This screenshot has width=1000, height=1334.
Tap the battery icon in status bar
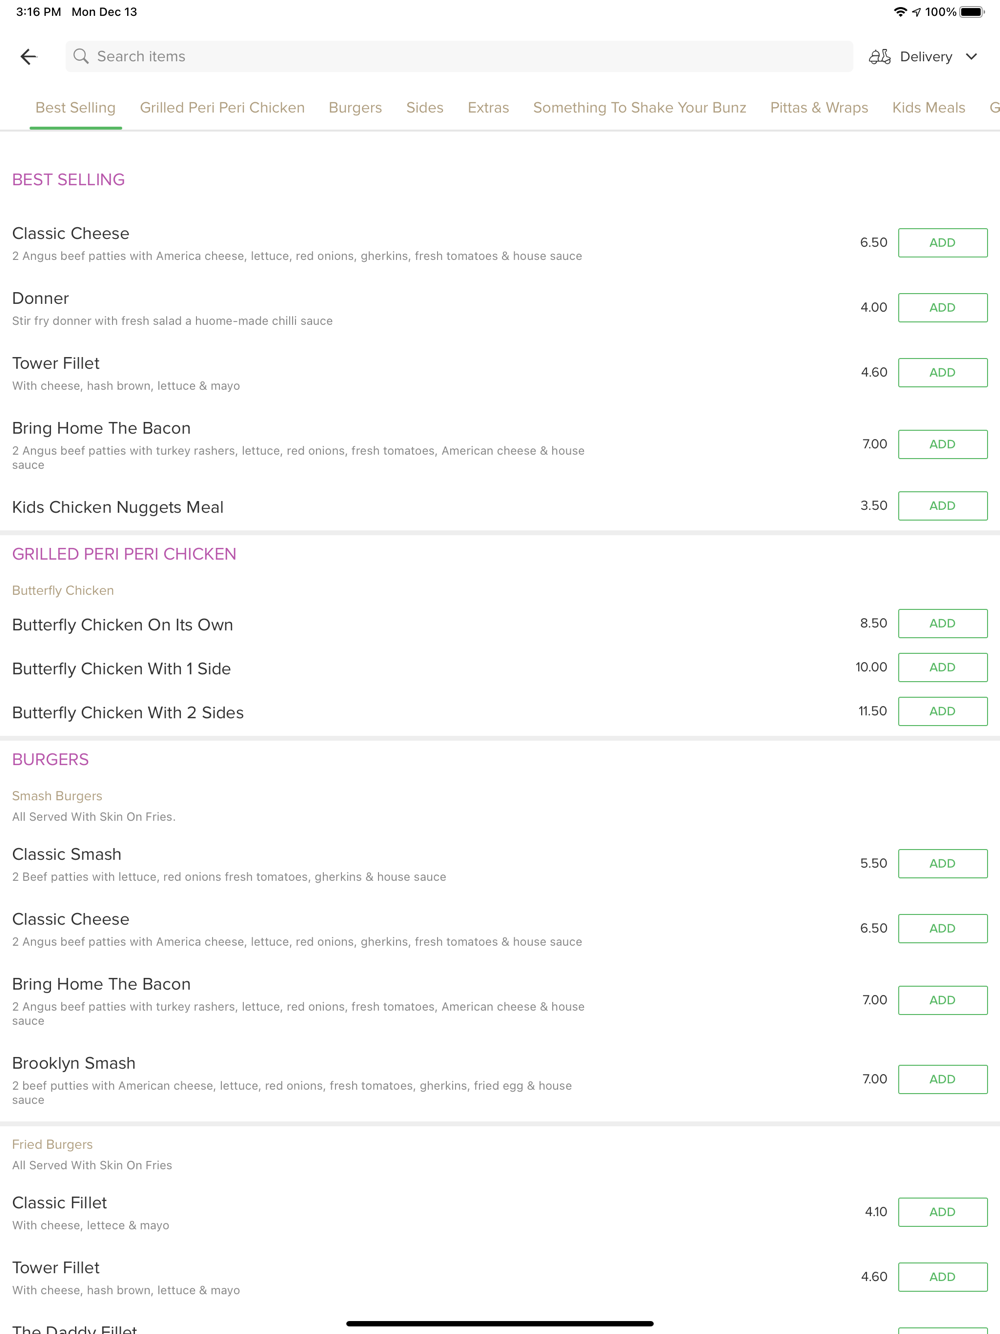[973, 12]
